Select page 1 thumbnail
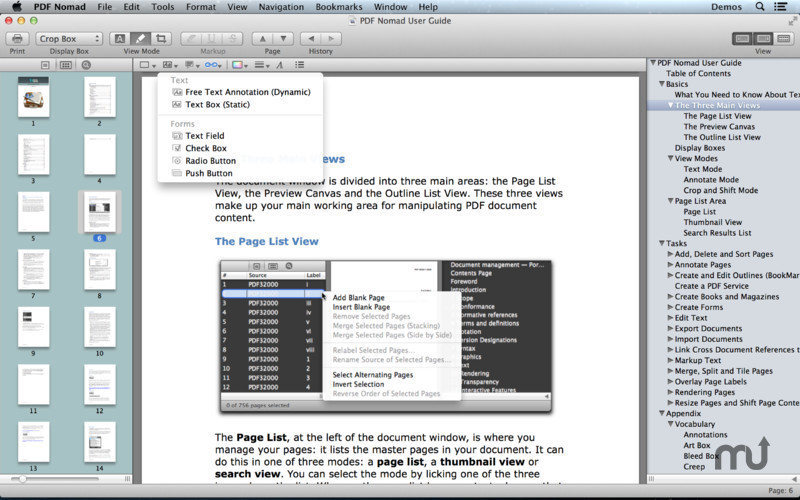Screen dimensions: 800x500 click(32, 98)
